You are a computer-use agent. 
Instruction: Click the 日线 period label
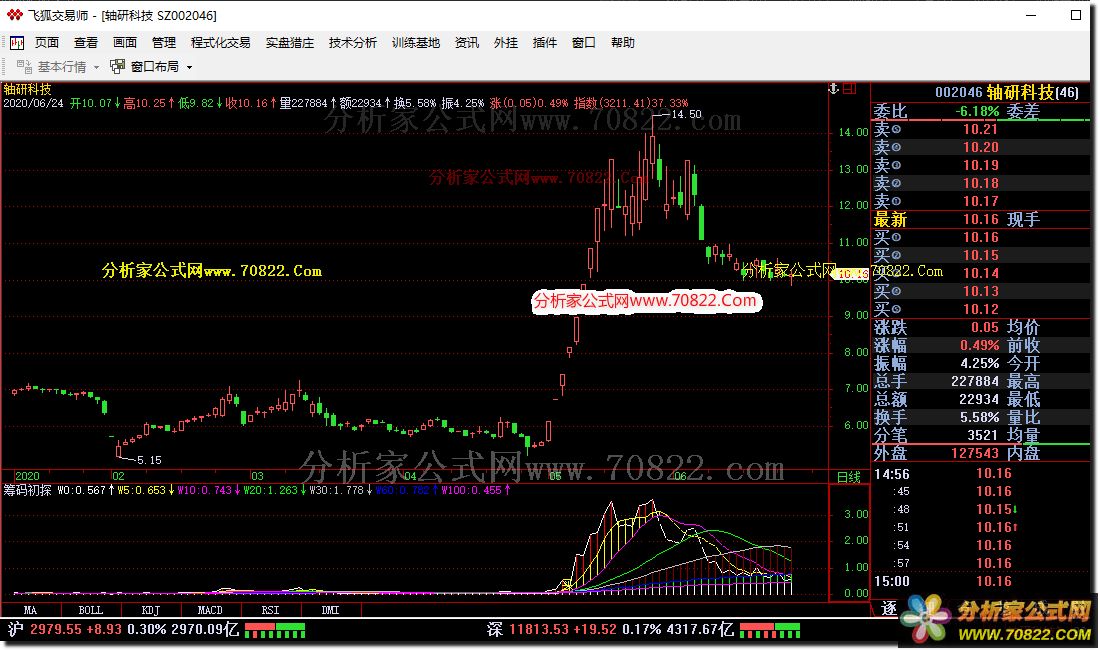point(849,477)
